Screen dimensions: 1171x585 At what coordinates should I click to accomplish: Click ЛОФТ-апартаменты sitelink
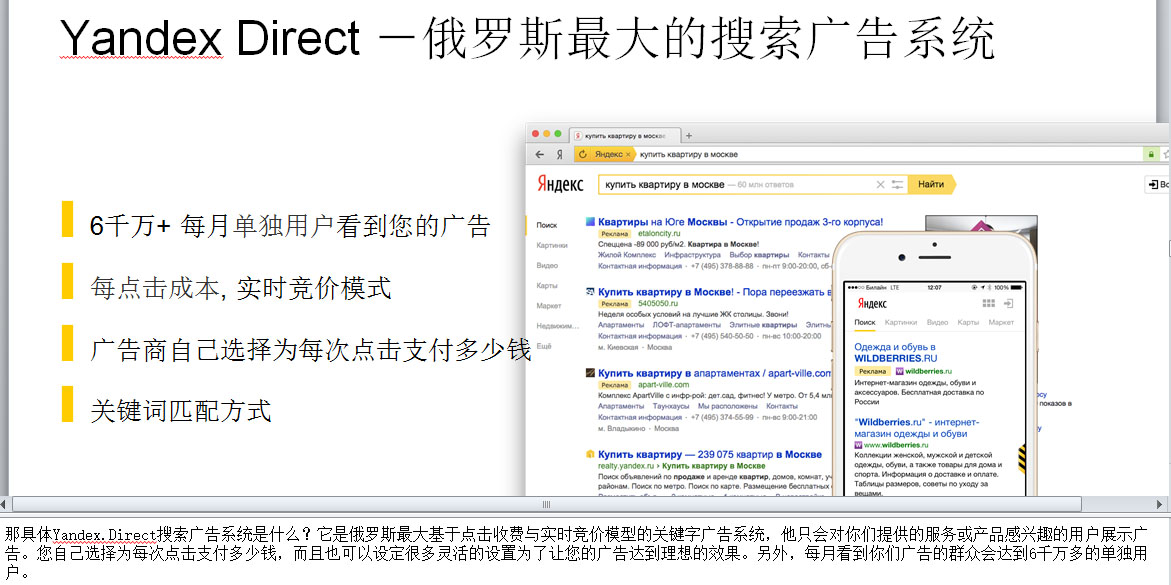point(686,325)
